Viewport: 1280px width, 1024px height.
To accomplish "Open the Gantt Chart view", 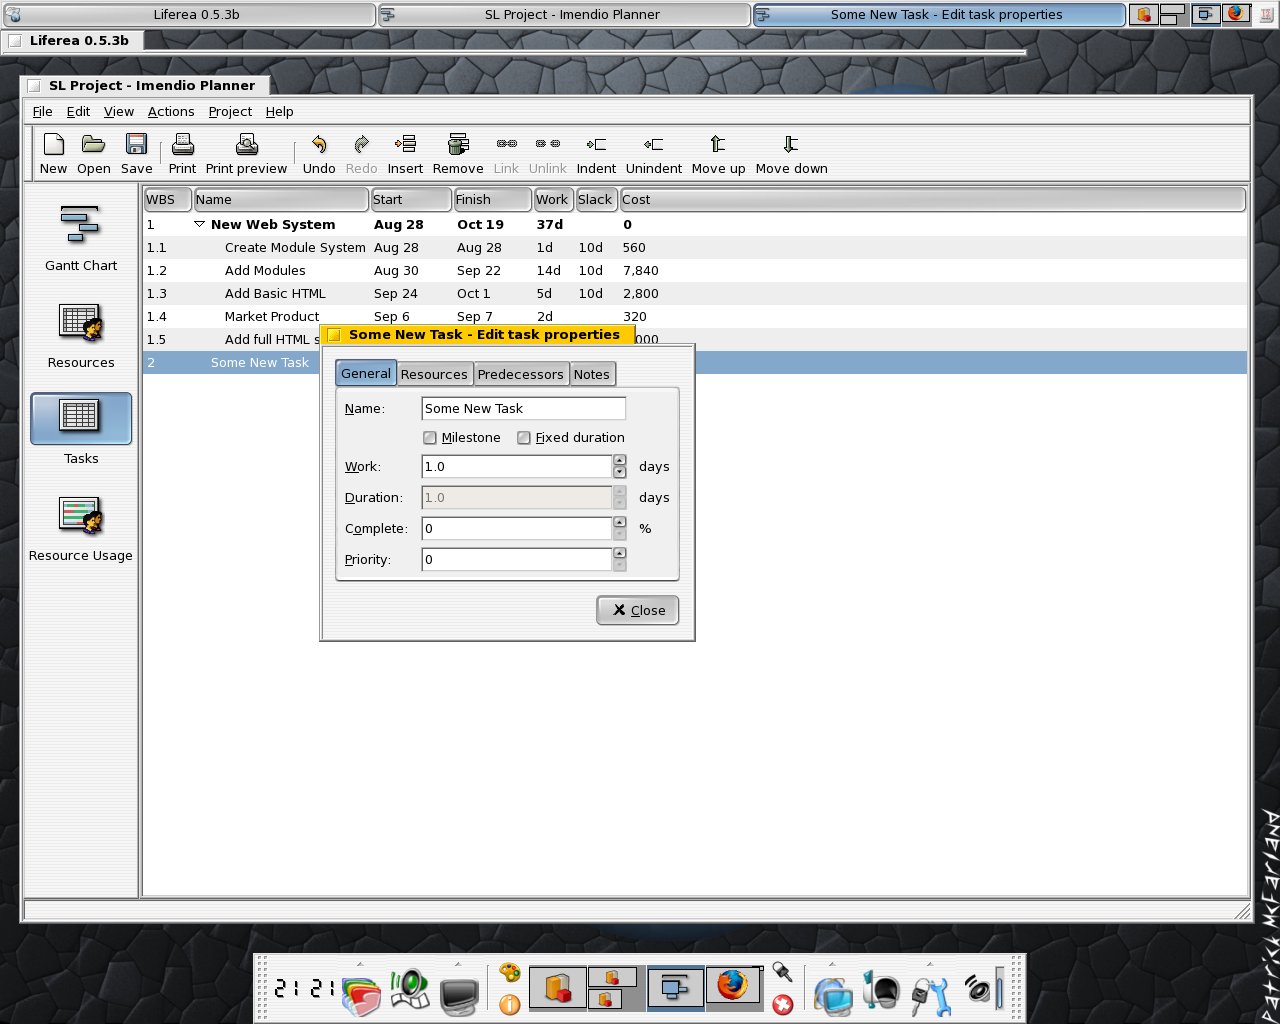I will (81, 238).
